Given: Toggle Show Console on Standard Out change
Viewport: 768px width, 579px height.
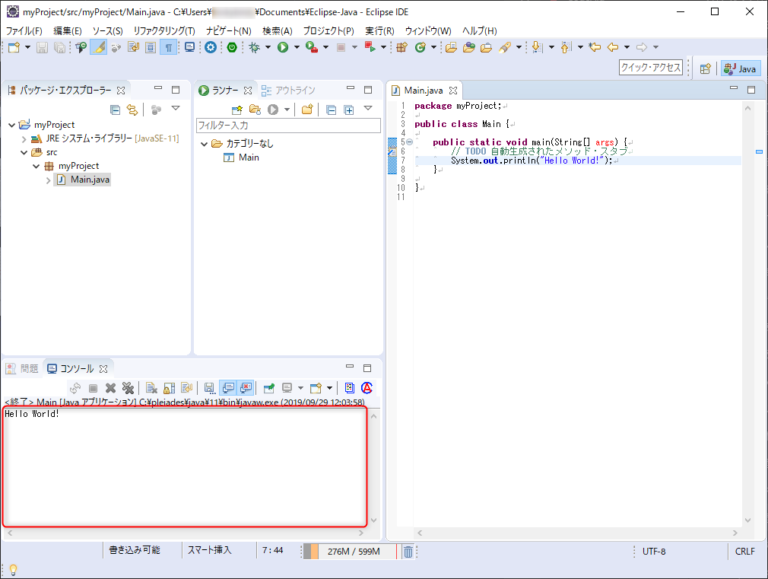Looking at the screenshot, I should pyautogui.click(x=227, y=388).
